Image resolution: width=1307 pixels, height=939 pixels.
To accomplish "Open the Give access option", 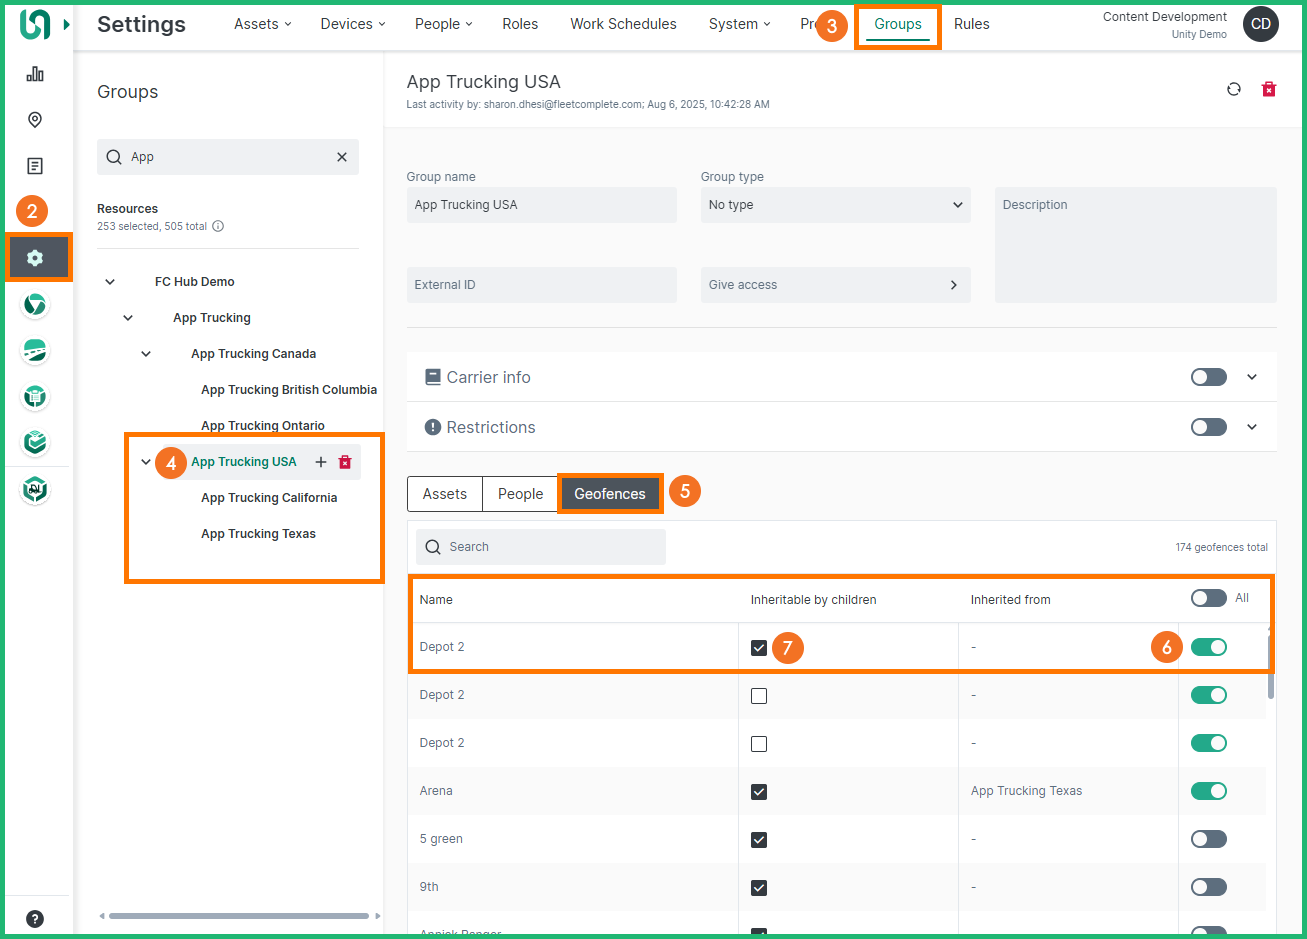I will click(x=835, y=285).
